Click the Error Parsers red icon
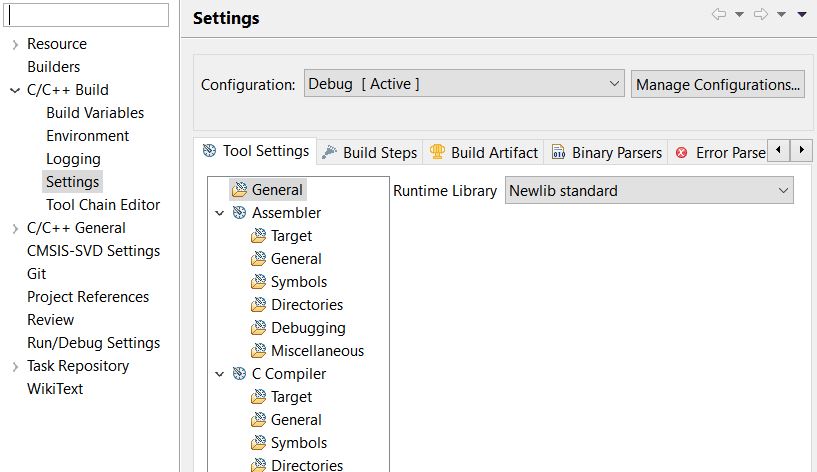817x472 pixels. pos(682,152)
